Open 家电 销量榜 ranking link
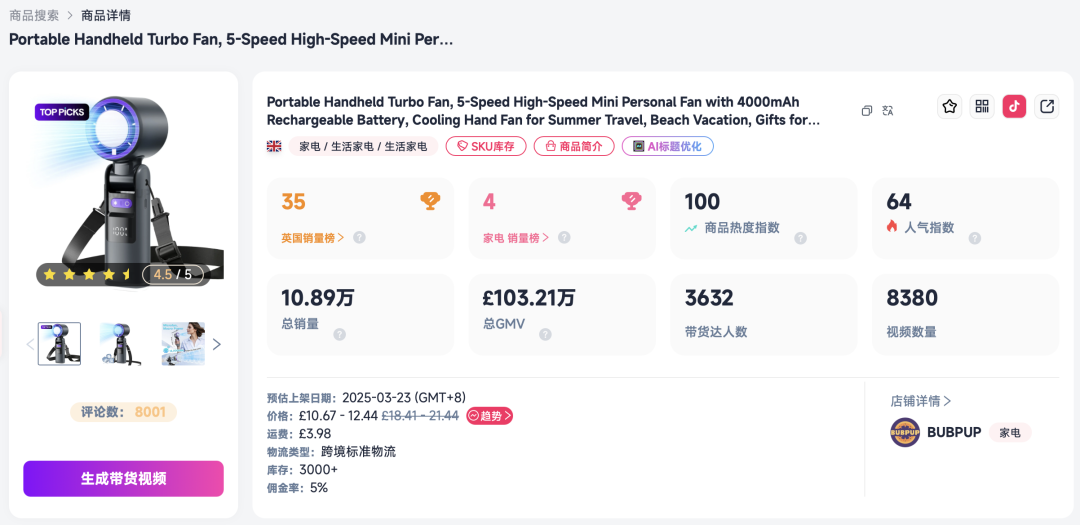 (x=516, y=238)
